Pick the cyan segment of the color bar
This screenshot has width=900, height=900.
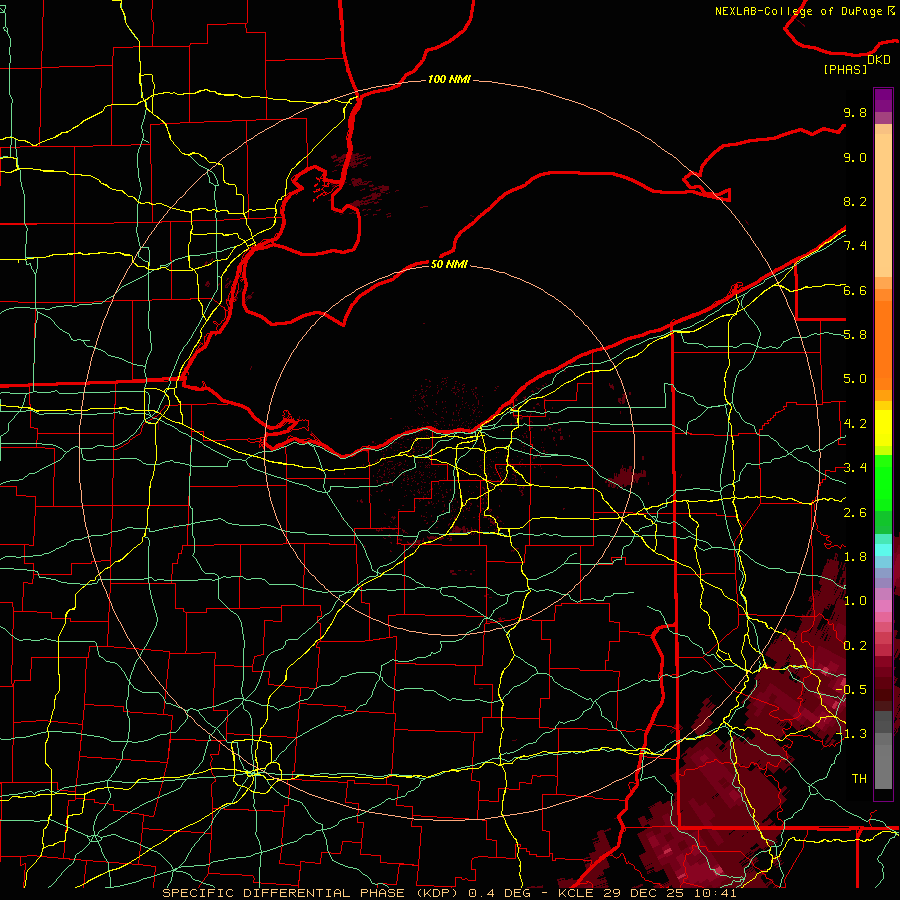883,549
